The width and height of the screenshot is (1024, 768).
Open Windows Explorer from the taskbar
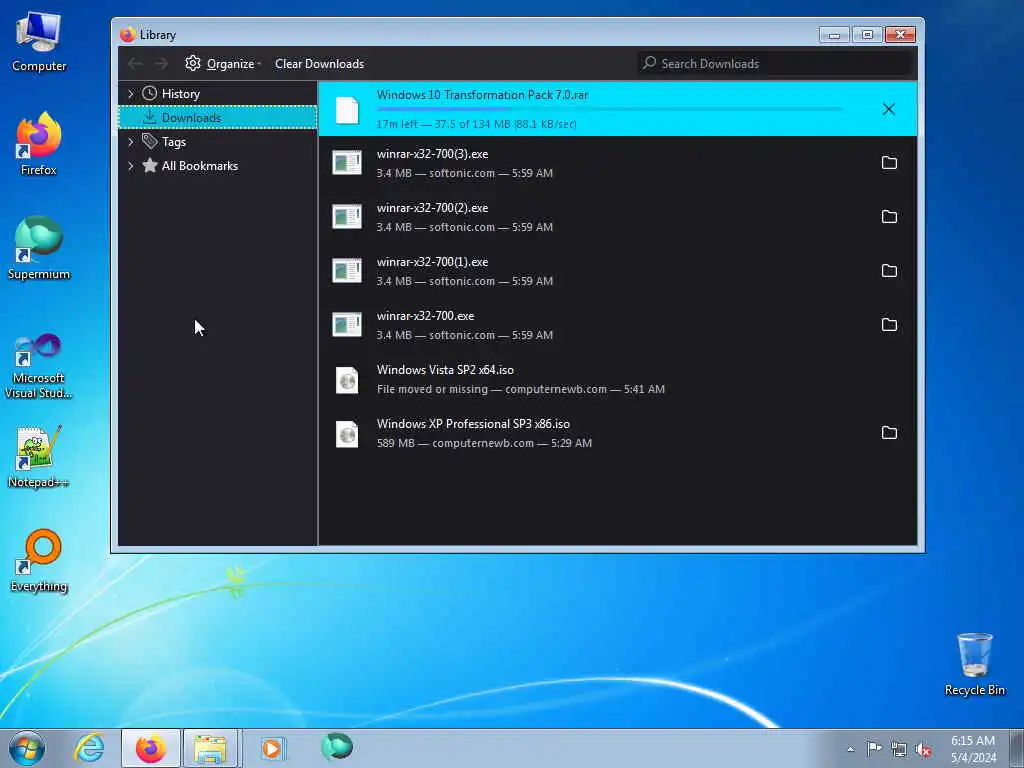coord(210,748)
